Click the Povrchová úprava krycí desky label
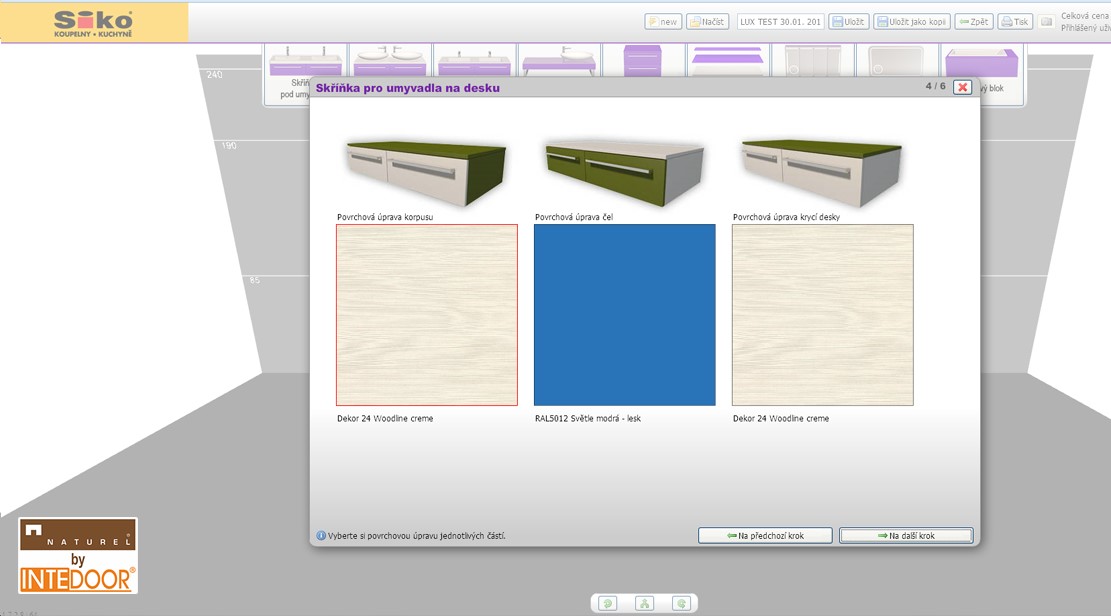 coord(786,217)
